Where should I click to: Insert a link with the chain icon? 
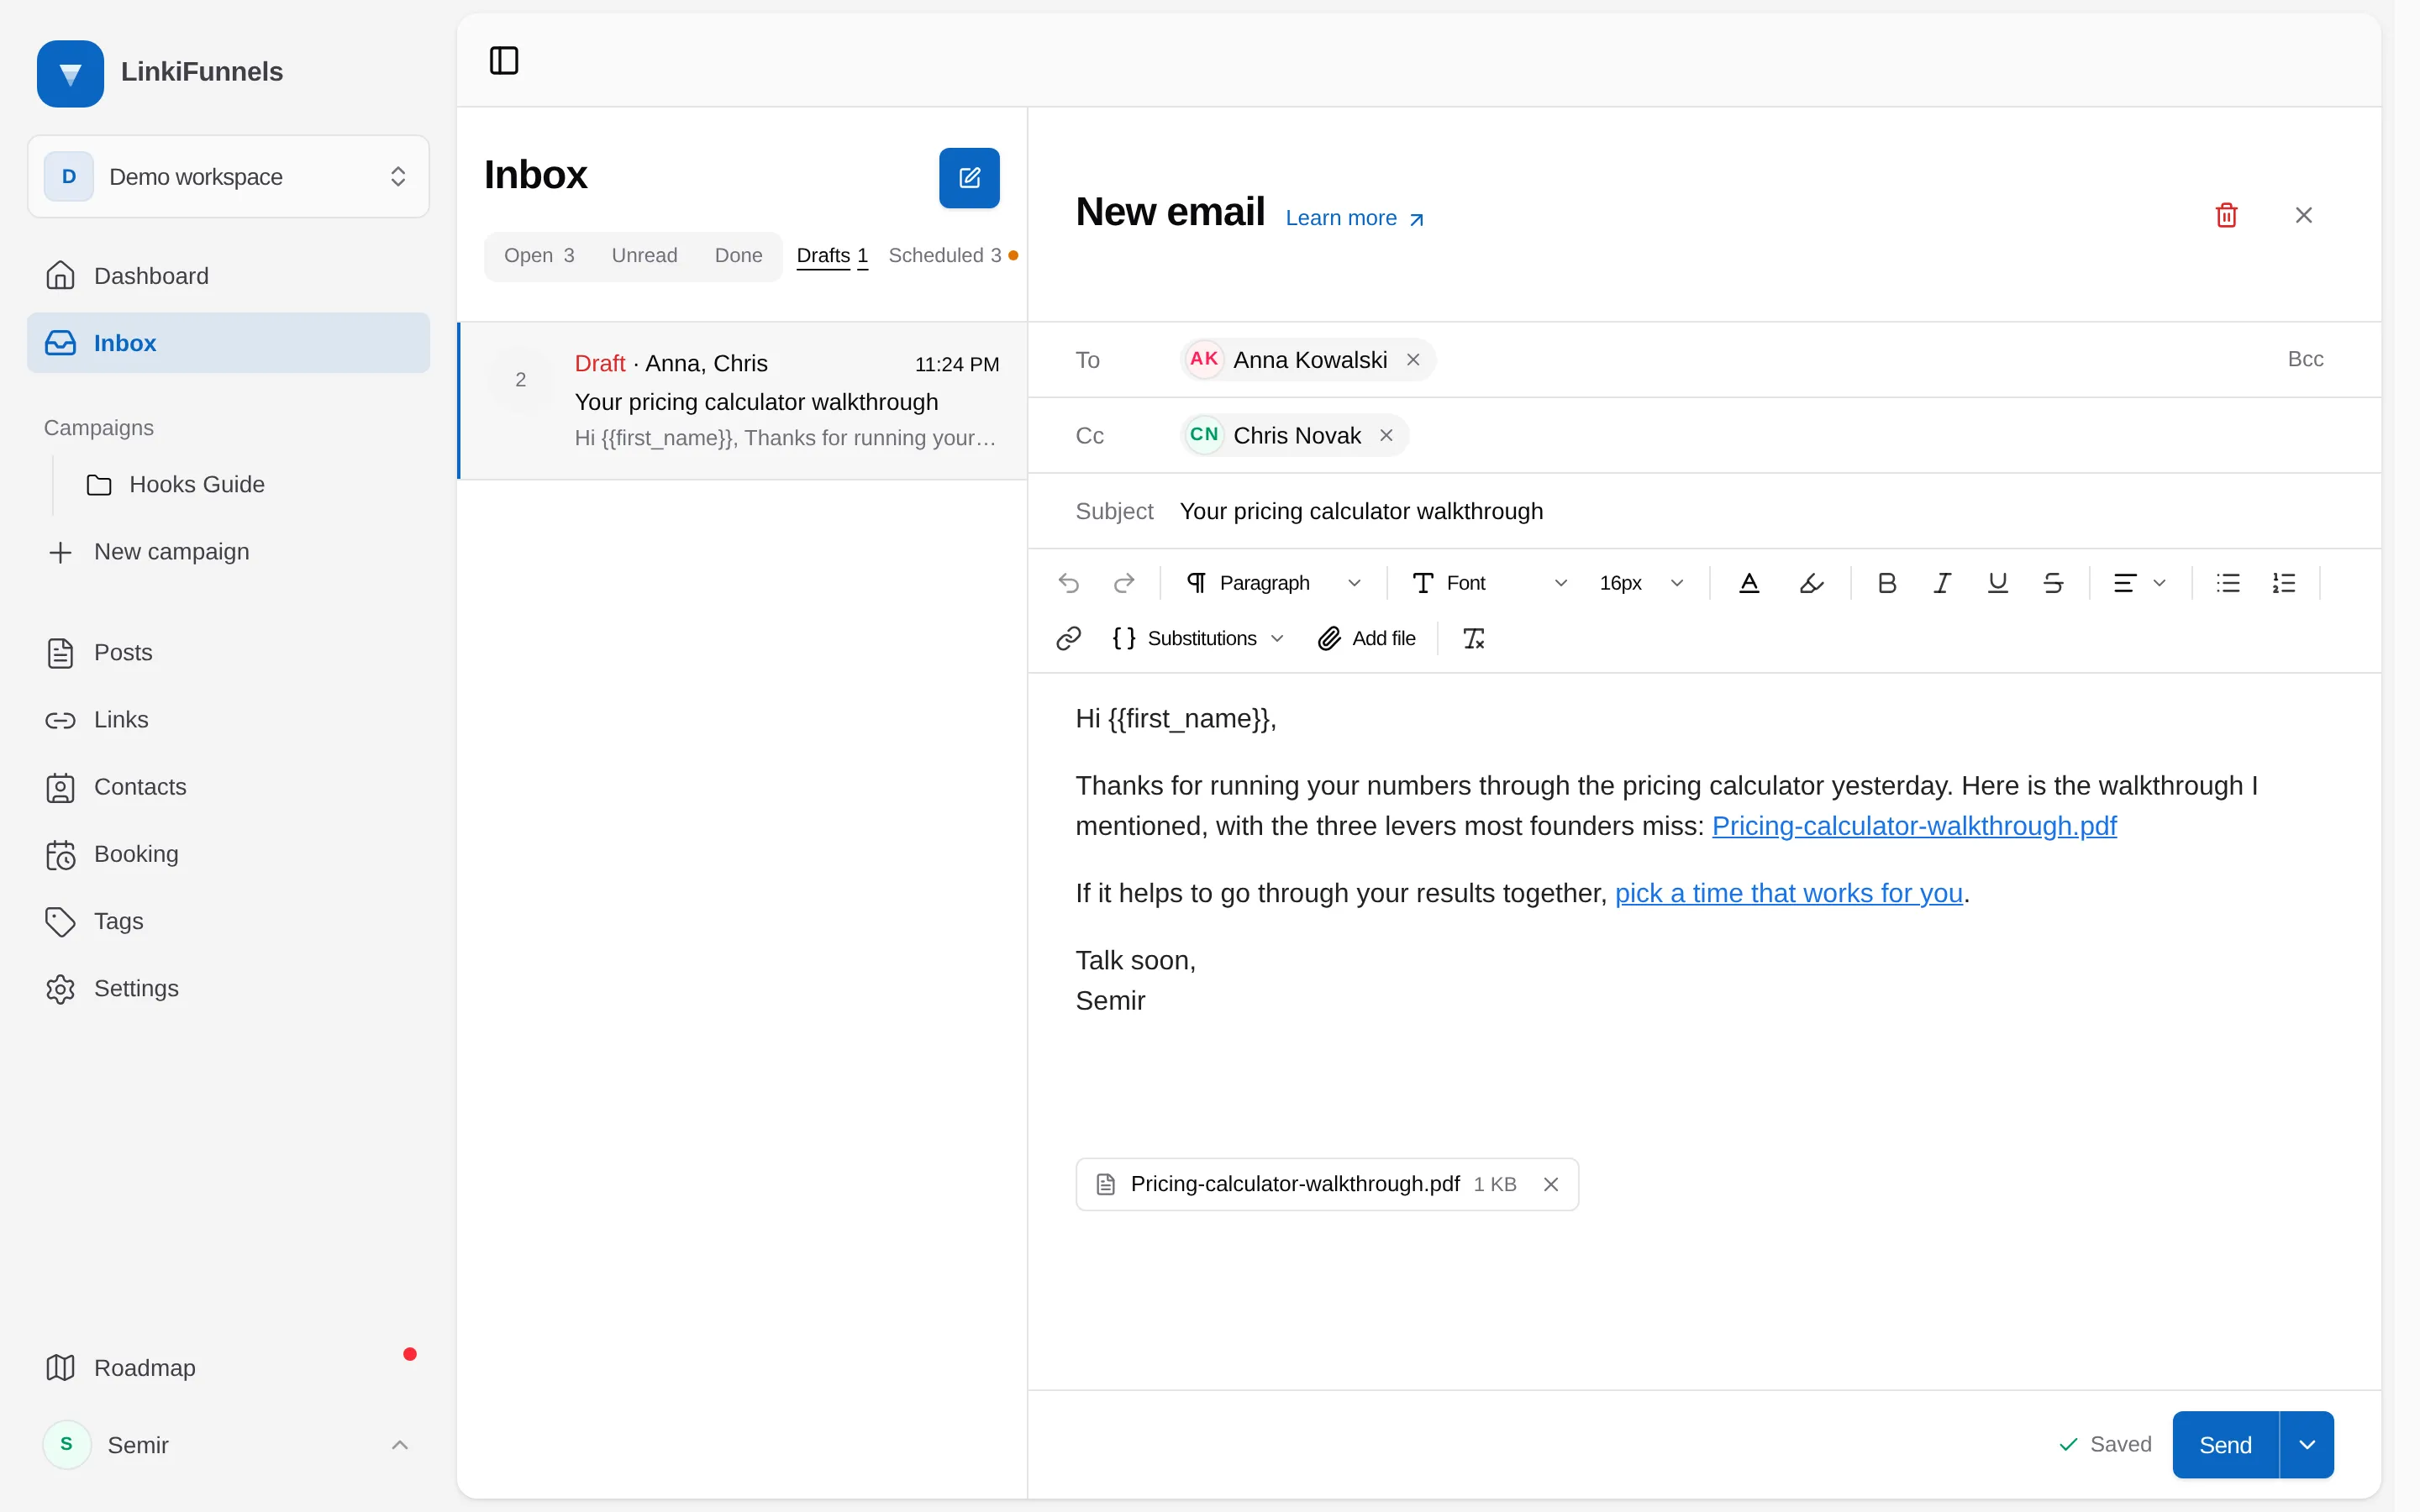coord(1069,638)
